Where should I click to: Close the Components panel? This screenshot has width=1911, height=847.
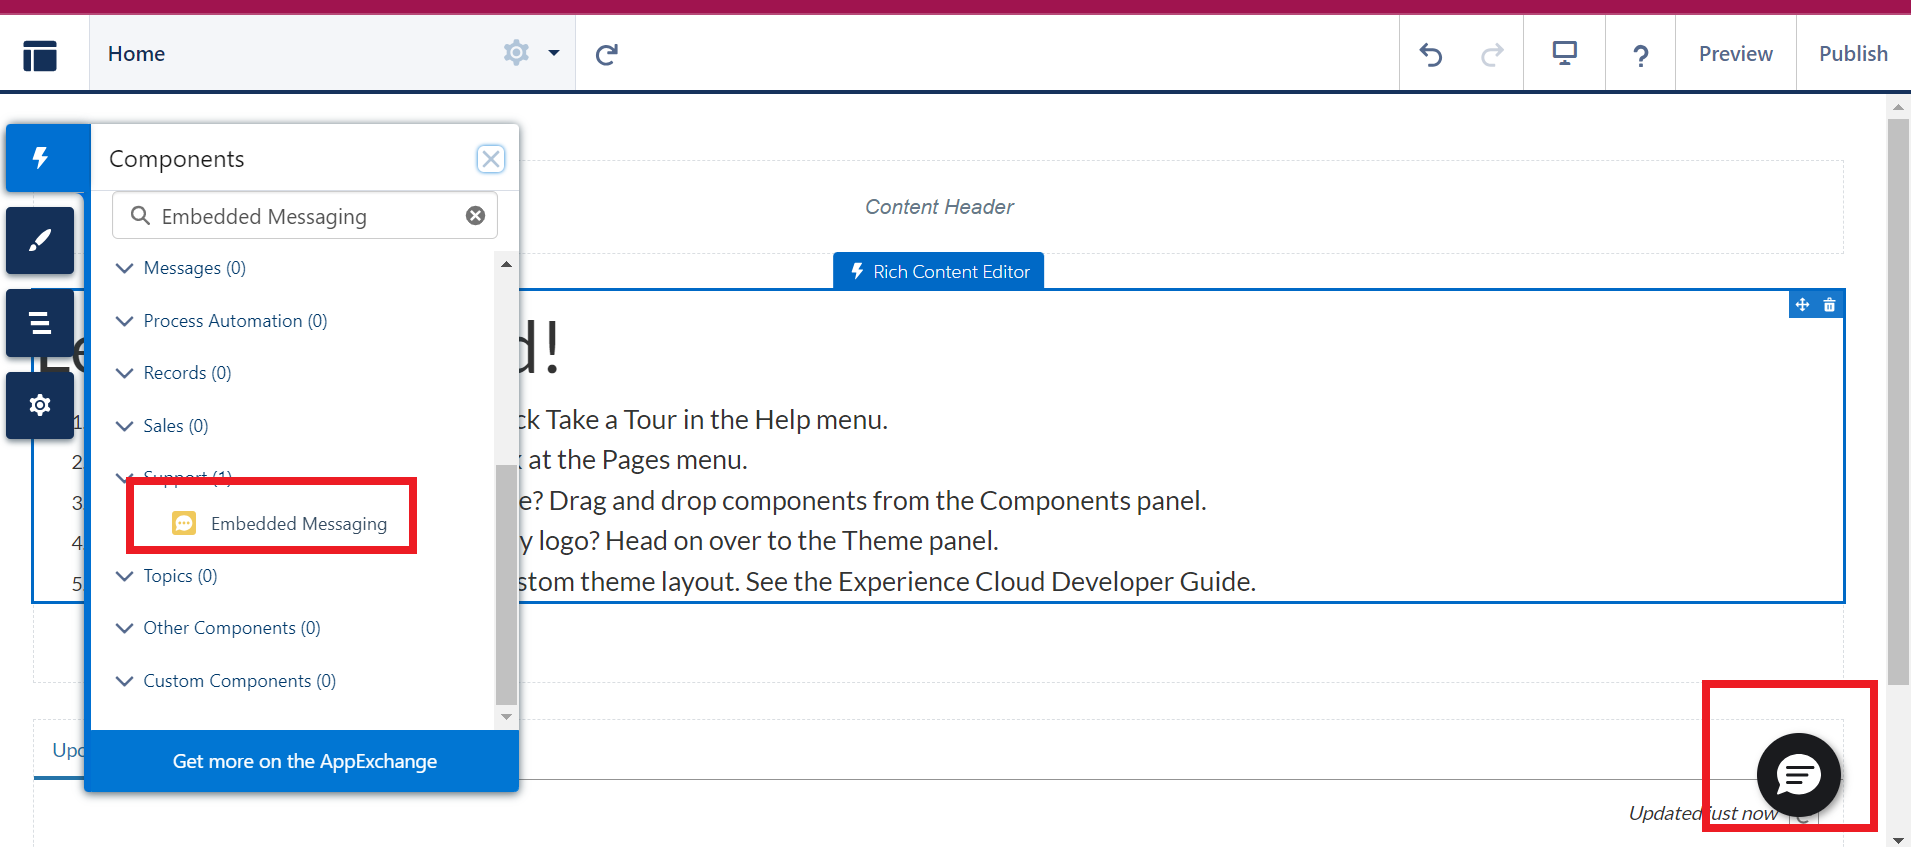(490, 159)
